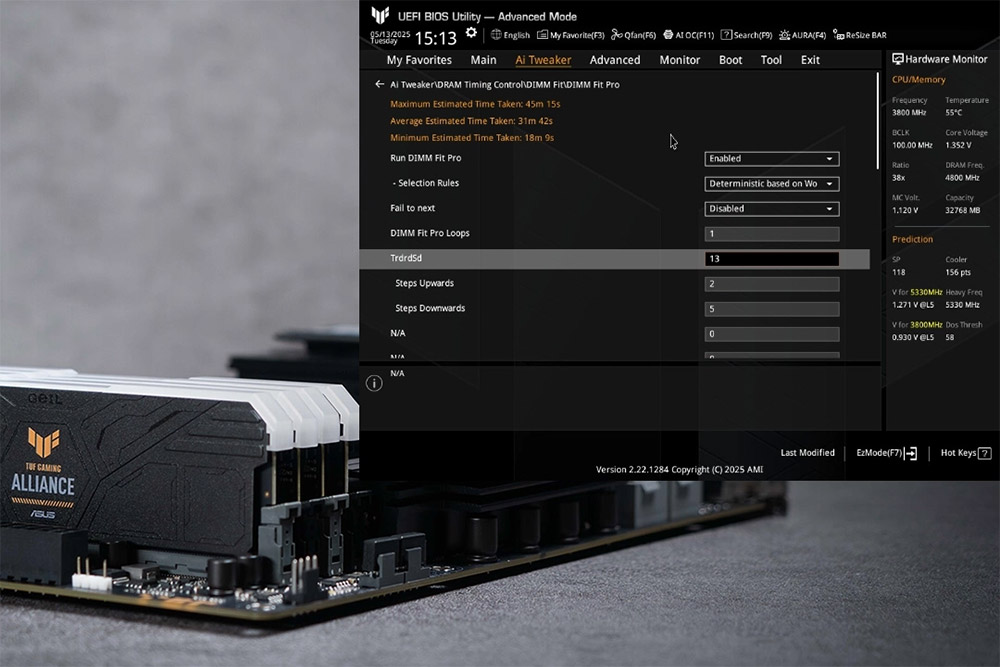Select the English language option
The image size is (1000, 667).
point(510,34)
